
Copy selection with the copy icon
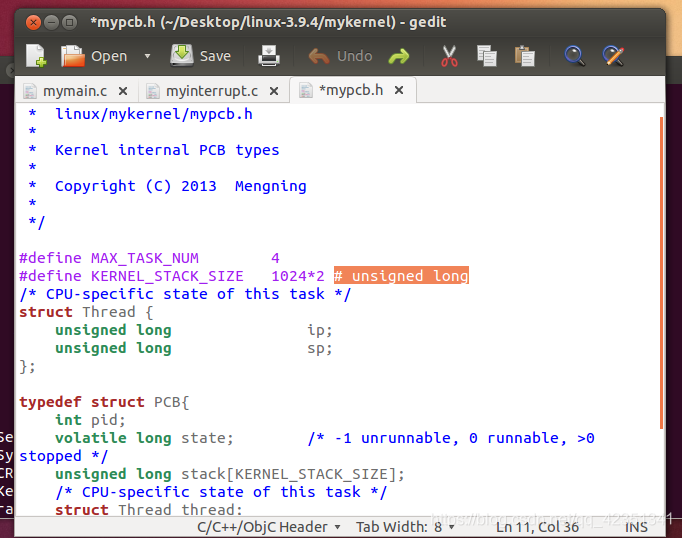point(487,56)
